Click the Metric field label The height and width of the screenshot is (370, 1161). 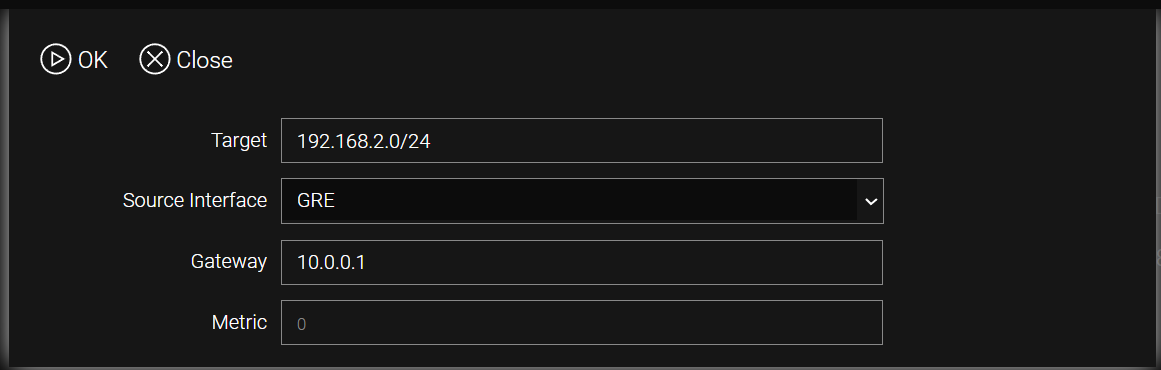click(239, 322)
